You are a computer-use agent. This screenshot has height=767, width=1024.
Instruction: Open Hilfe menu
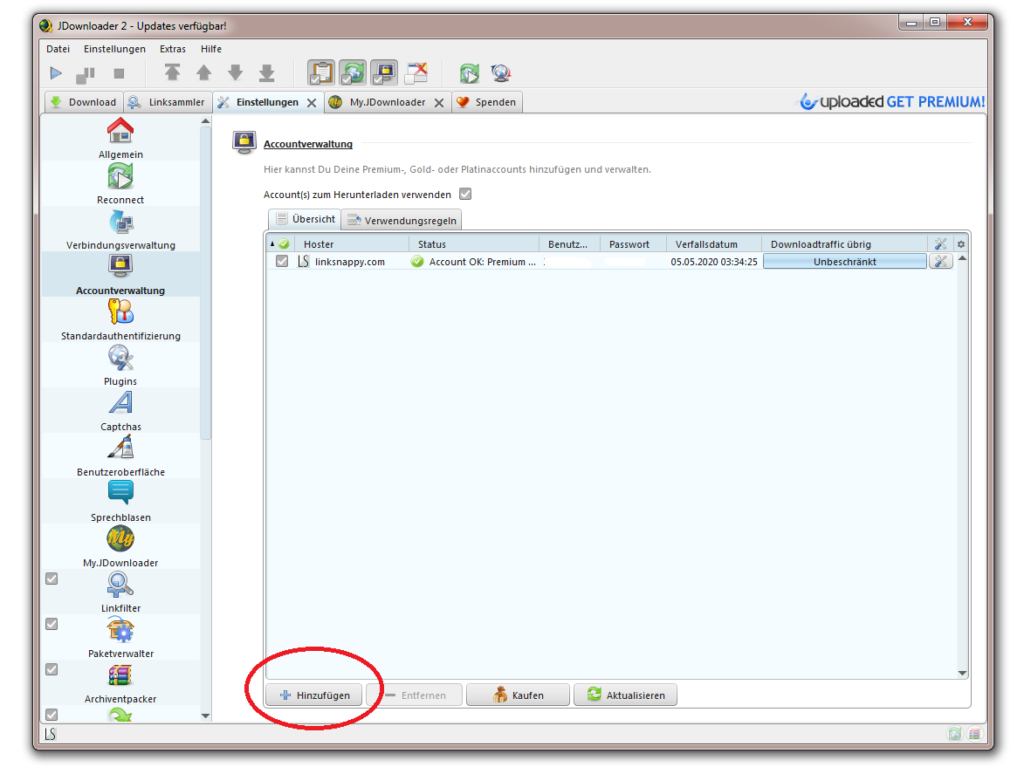point(211,49)
